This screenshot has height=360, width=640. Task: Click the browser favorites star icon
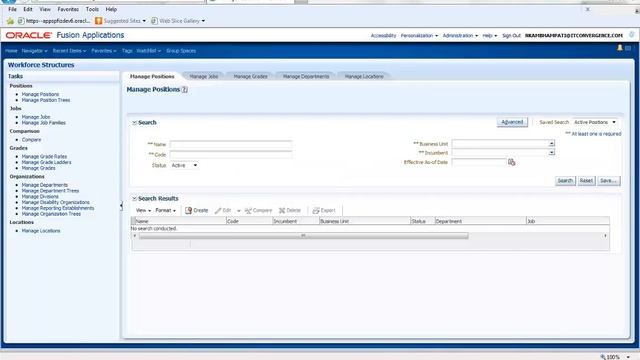[x=11, y=21]
